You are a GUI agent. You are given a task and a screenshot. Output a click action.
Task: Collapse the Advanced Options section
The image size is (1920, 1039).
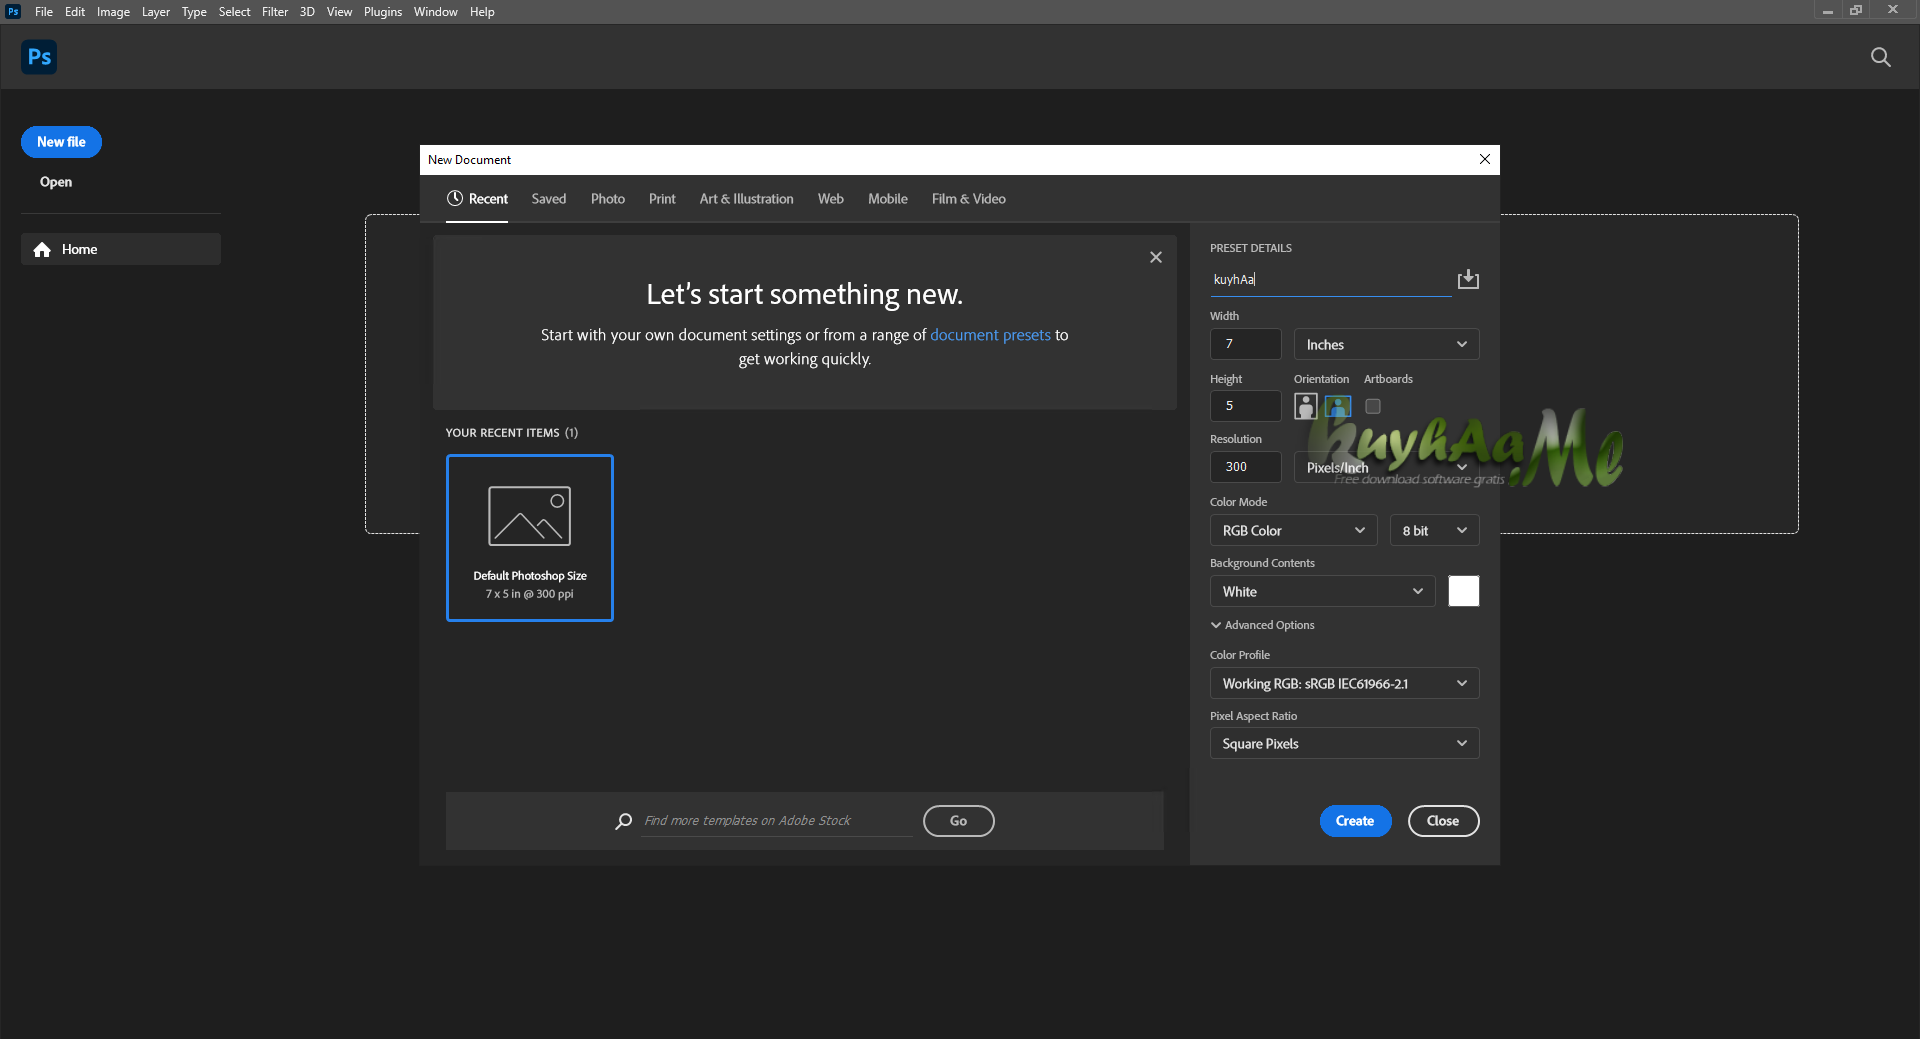(1262, 625)
